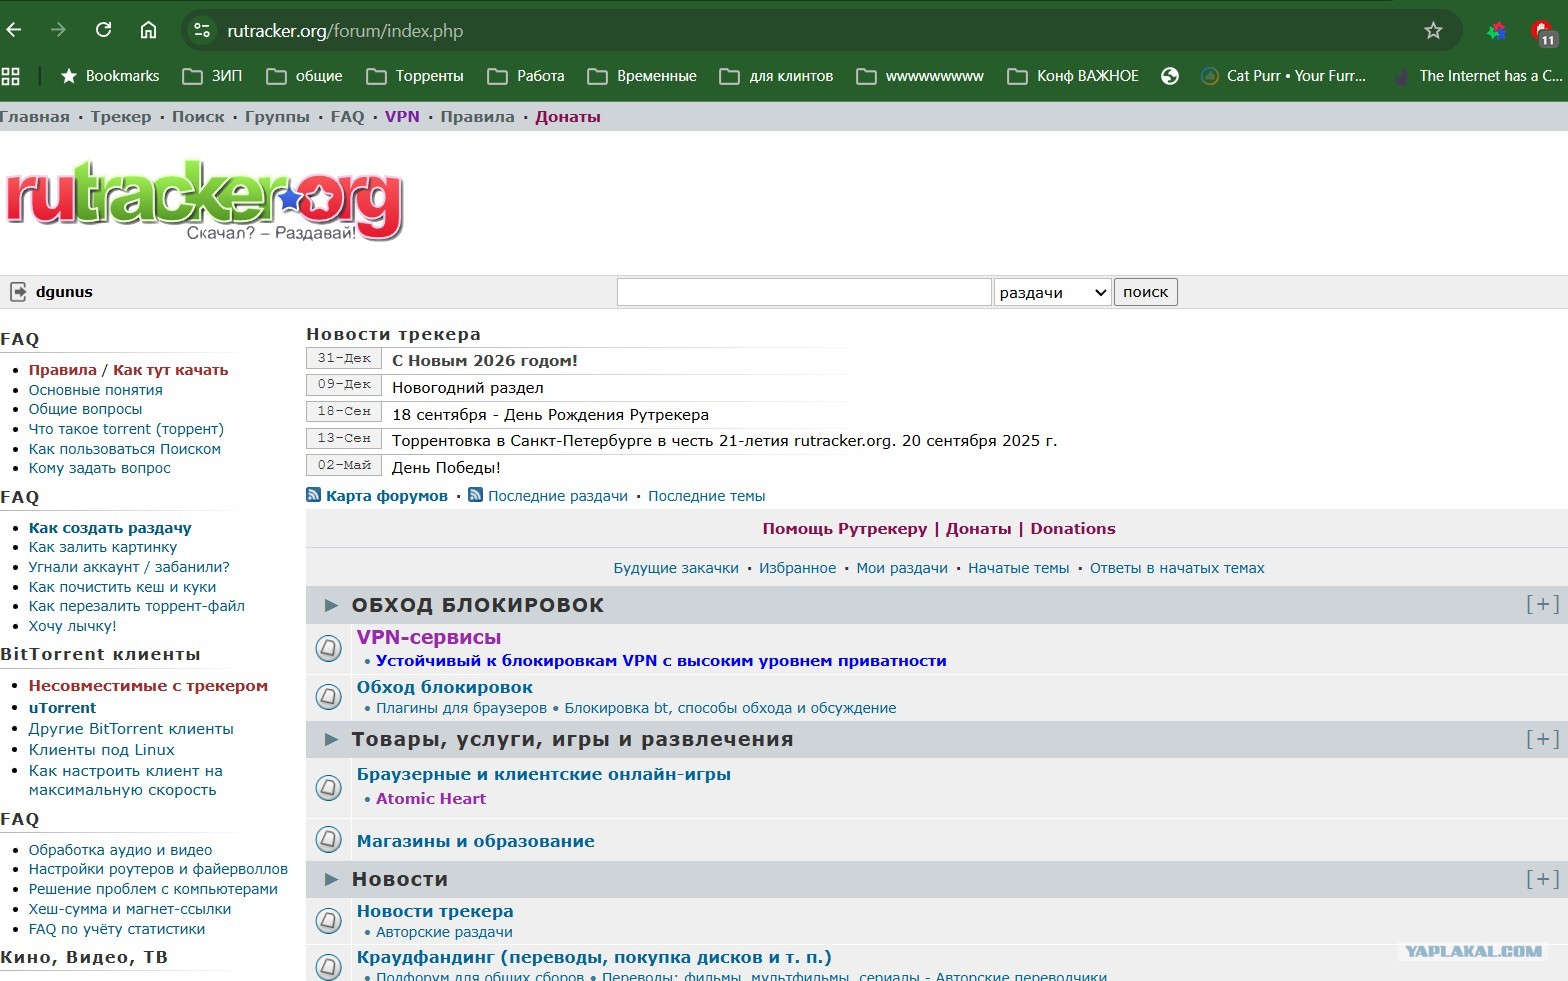Focus the tracker search input field
This screenshot has height=981, width=1568.
[x=804, y=292]
